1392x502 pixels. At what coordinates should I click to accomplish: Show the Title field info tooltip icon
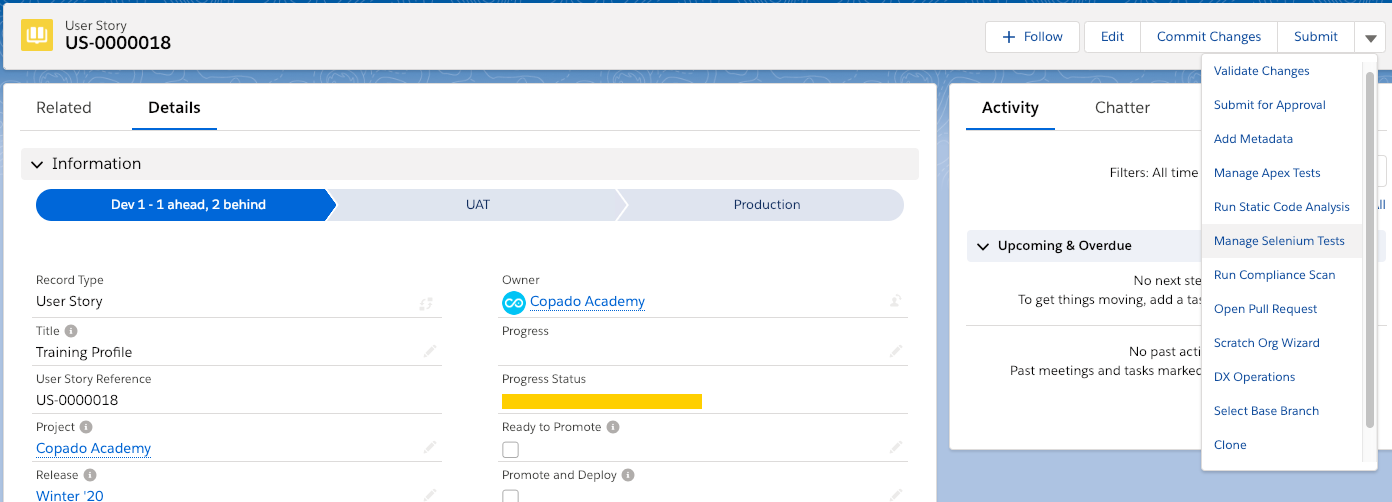click(72, 331)
